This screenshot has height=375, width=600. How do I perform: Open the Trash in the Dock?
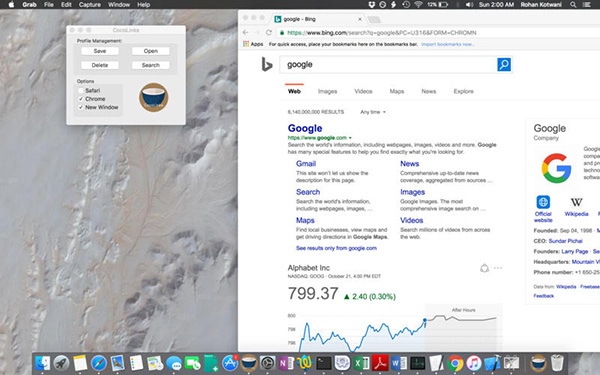(558, 363)
